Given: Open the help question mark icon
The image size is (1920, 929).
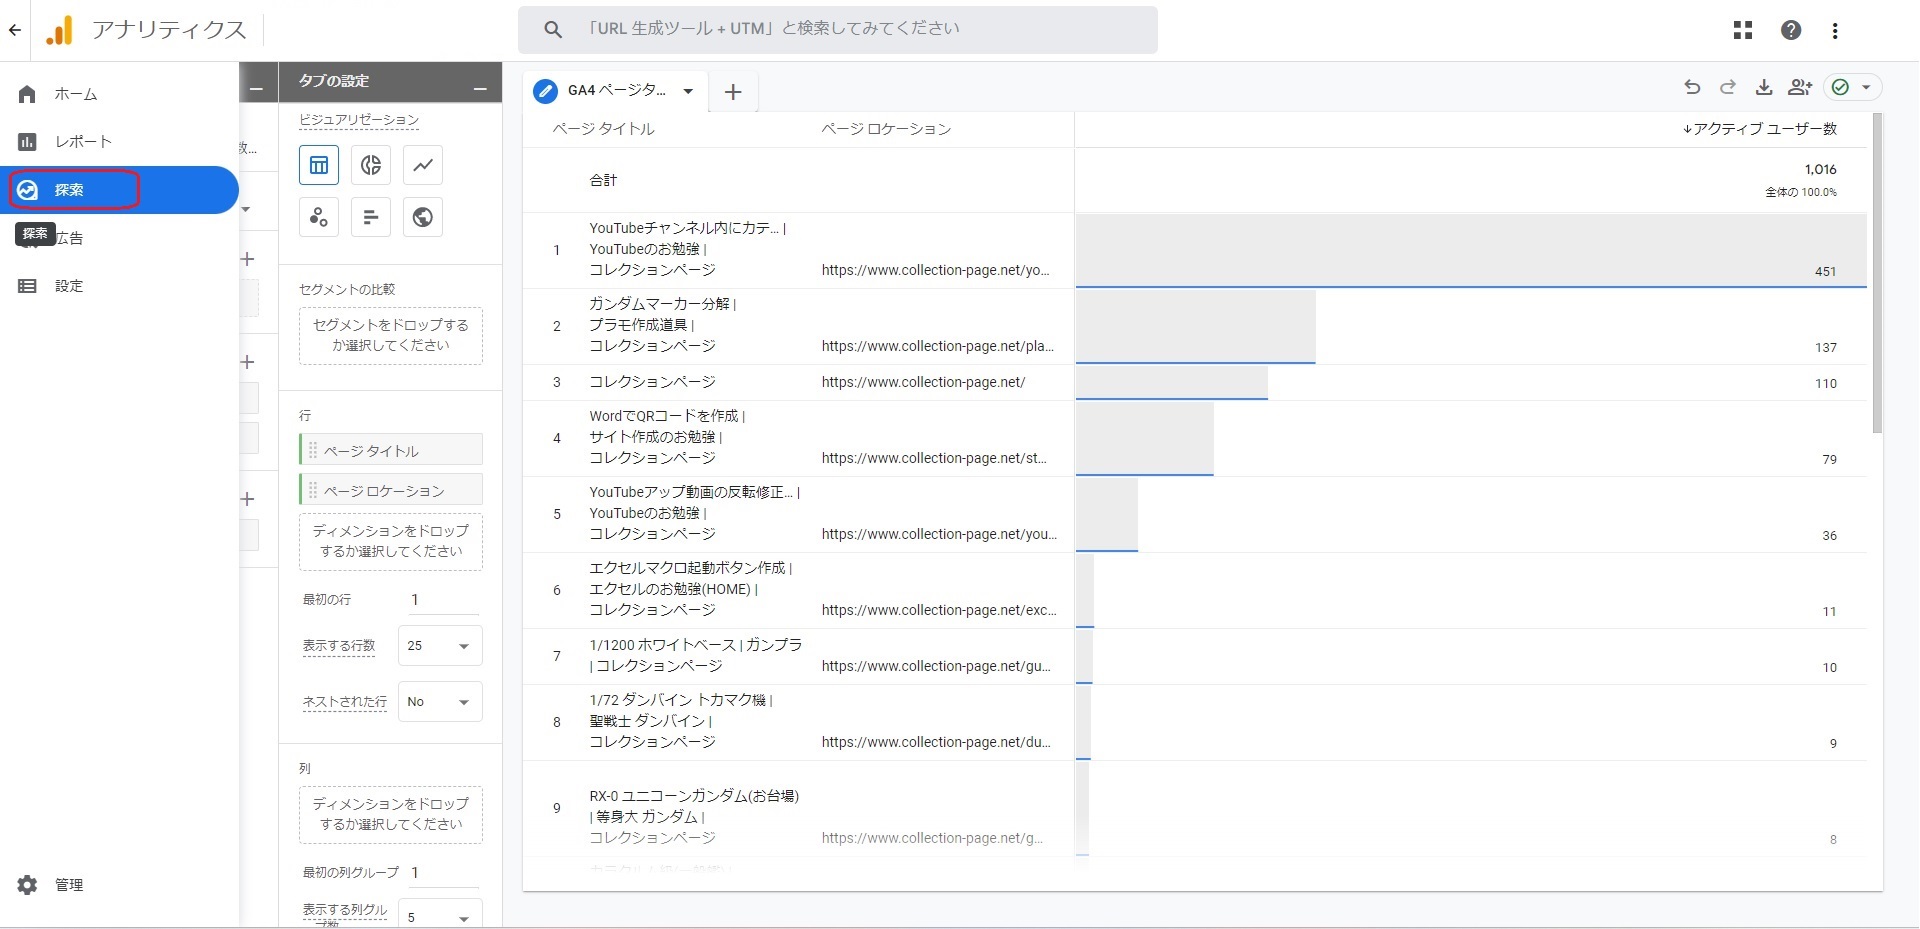Looking at the screenshot, I should [1791, 30].
